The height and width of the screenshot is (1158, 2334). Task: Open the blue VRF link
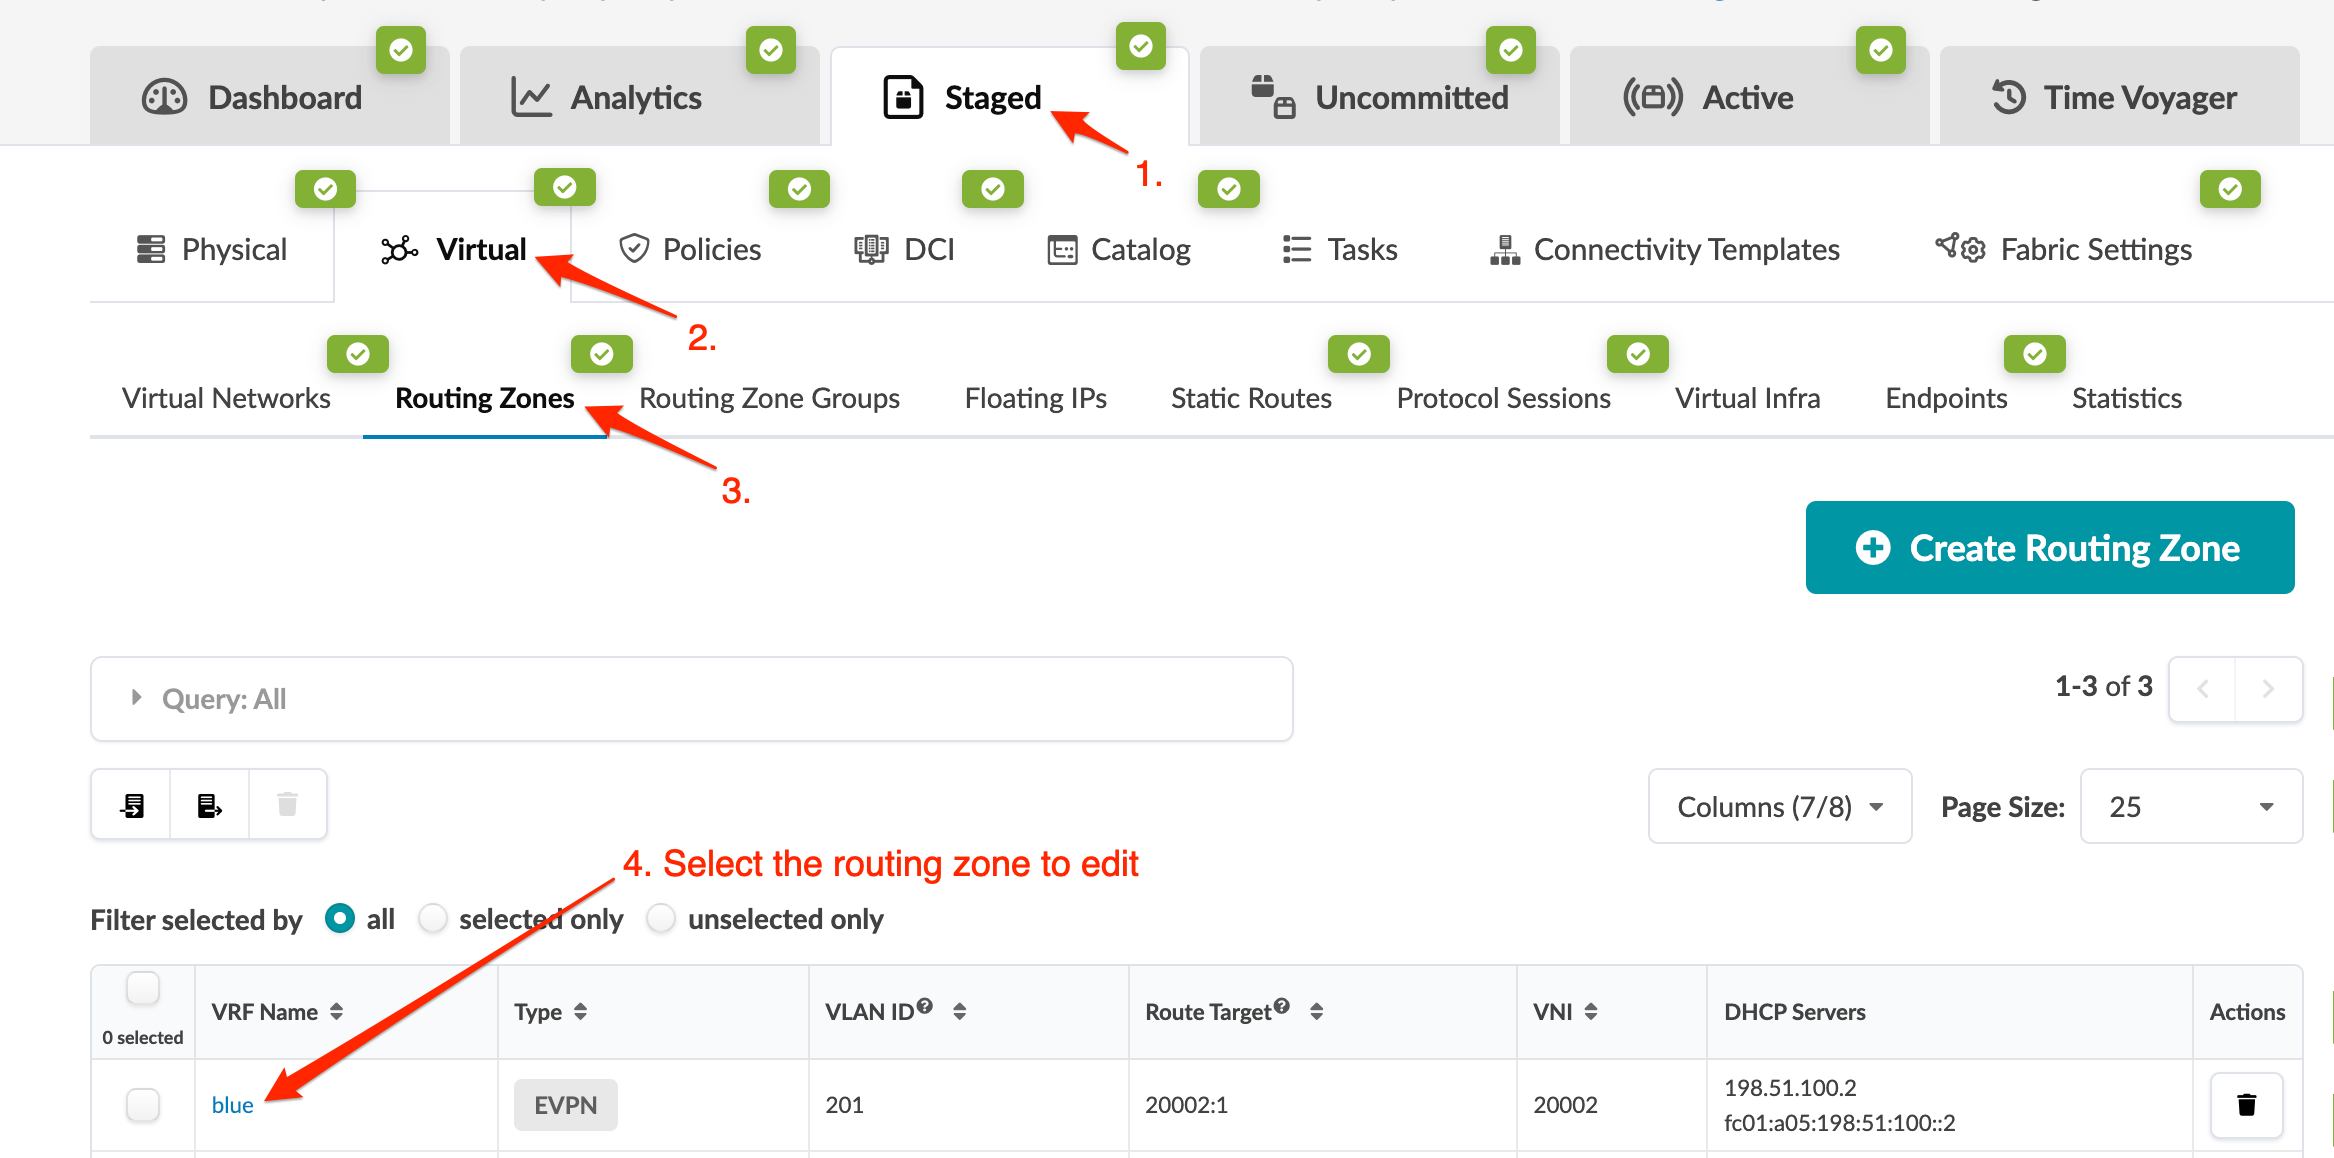pyautogui.click(x=232, y=1105)
